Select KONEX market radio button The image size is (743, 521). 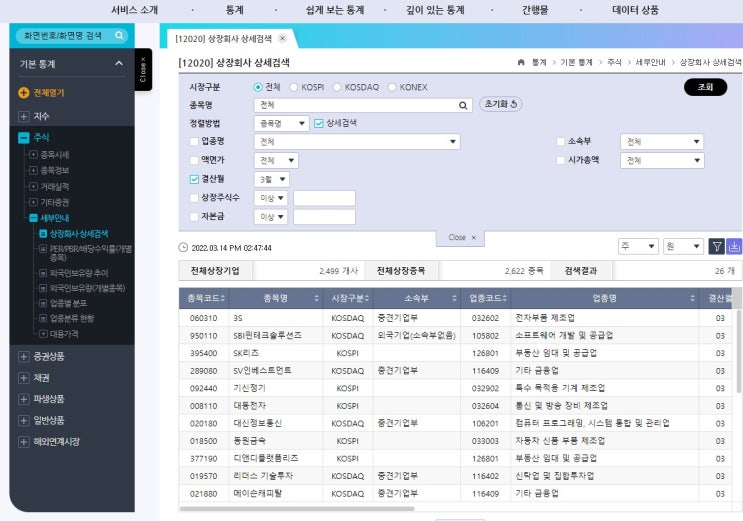(x=392, y=87)
